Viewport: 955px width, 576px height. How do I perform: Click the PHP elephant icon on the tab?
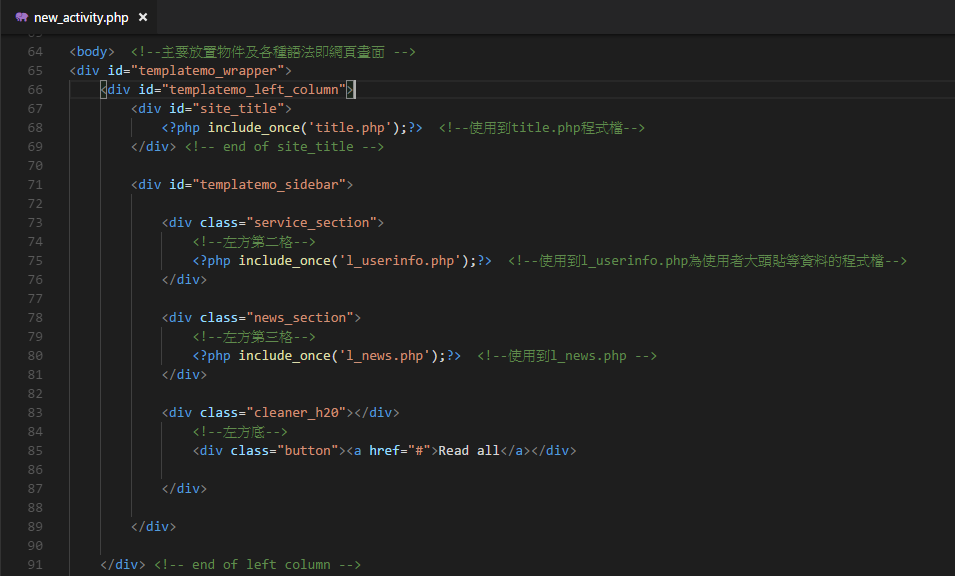click(x=22, y=17)
